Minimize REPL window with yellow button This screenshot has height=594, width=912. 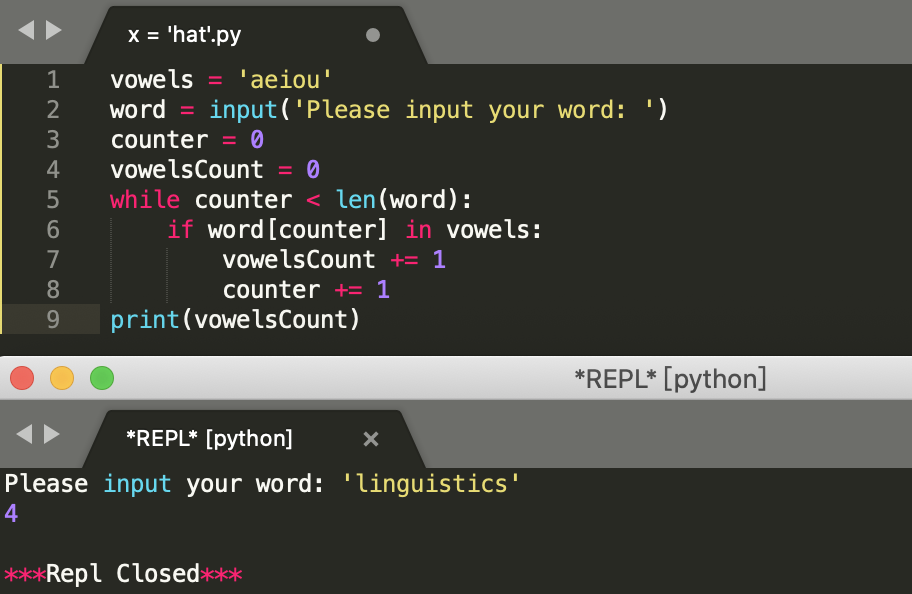point(62,378)
